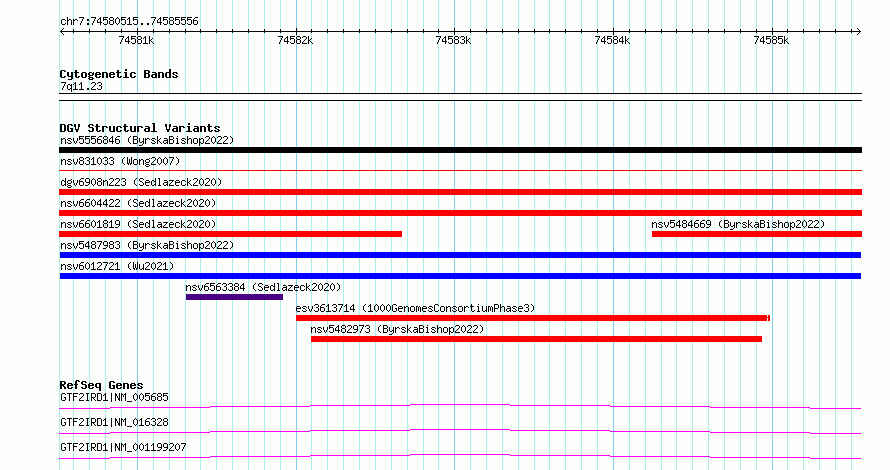Click the nsv5484669 red variant bar
Viewport: 890px width, 470px height.
tap(757, 234)
